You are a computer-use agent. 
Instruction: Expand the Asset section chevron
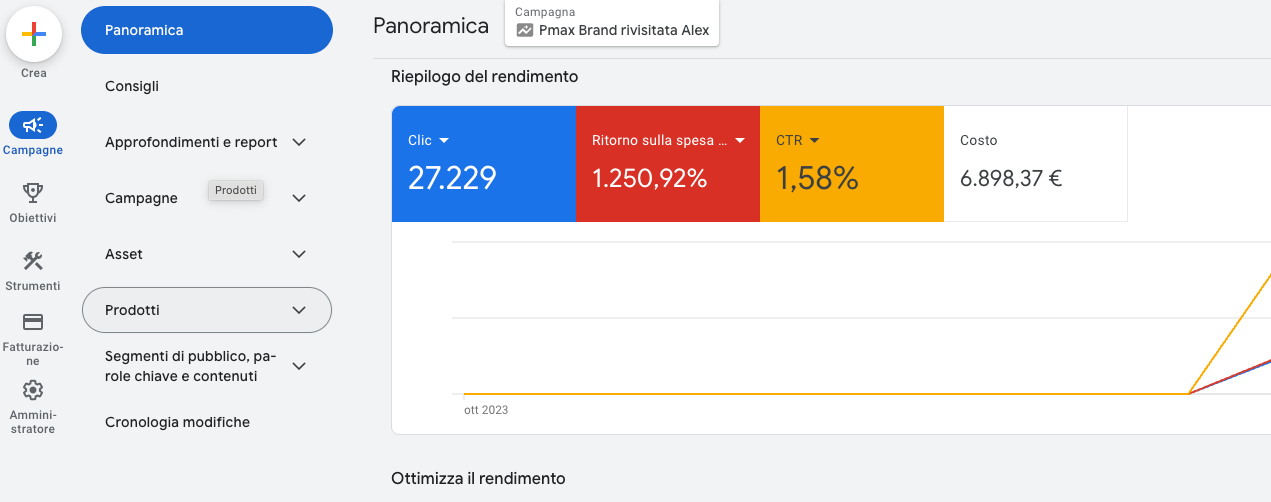pyautogui.click(x=299, y=254)
